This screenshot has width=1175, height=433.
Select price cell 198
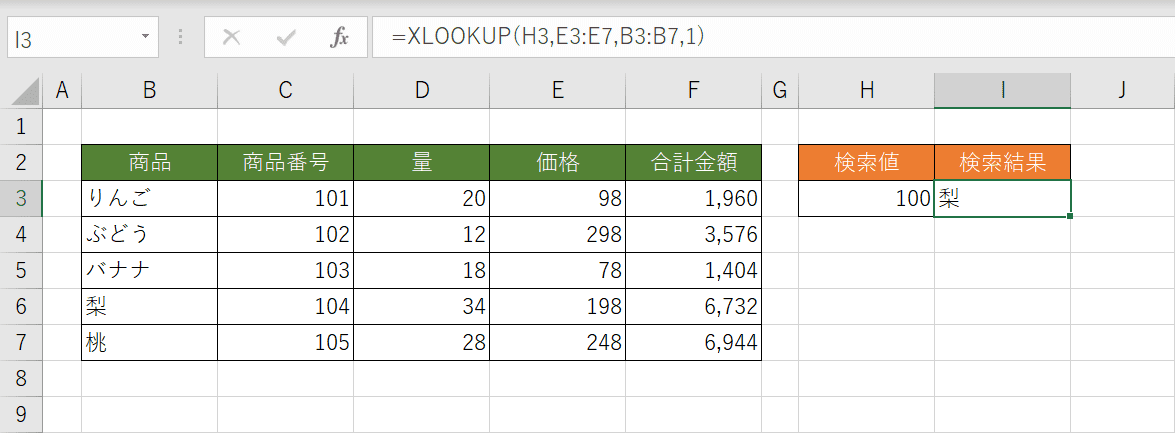tap(558, 306)
